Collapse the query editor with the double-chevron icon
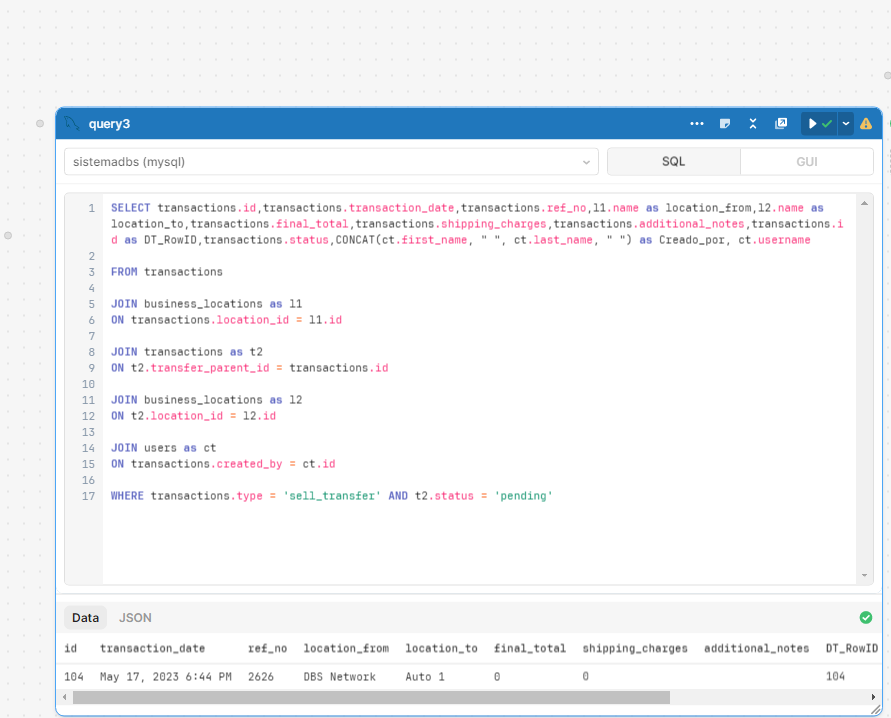Viewport: 891px width, 718px height. click(x=752, y=123)
